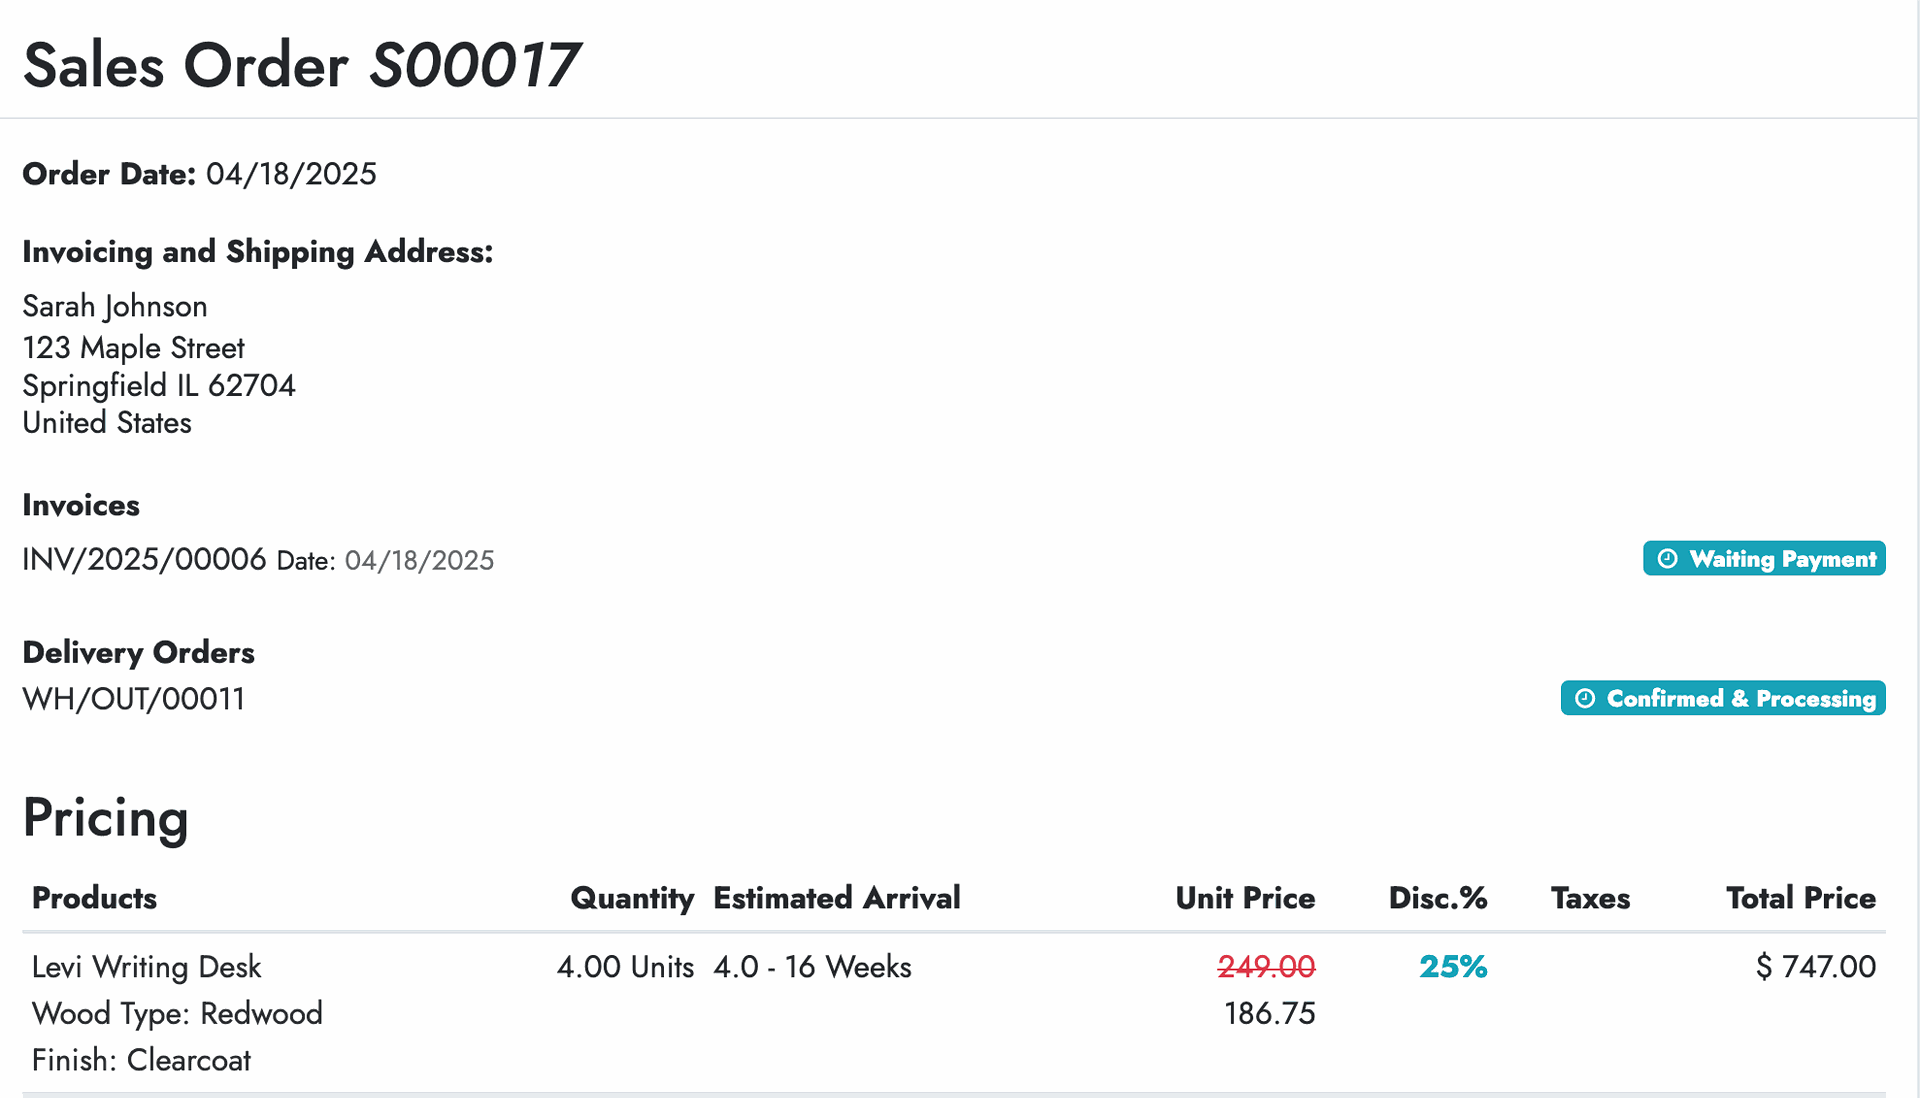
Task: Click the Confirmed & Processing status badge
Action: [x=1723, y=698]
